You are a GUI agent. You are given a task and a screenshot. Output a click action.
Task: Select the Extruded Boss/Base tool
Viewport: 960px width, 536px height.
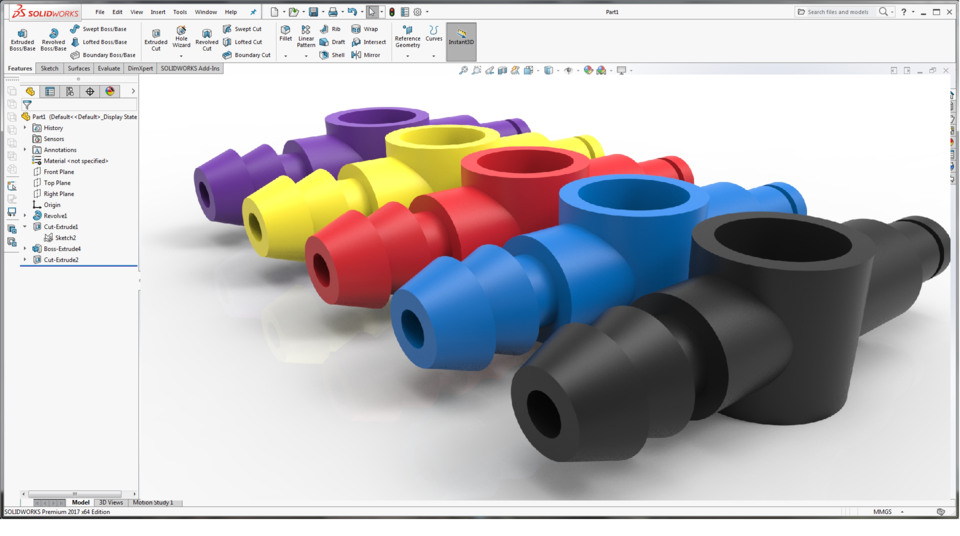(22, 40)
